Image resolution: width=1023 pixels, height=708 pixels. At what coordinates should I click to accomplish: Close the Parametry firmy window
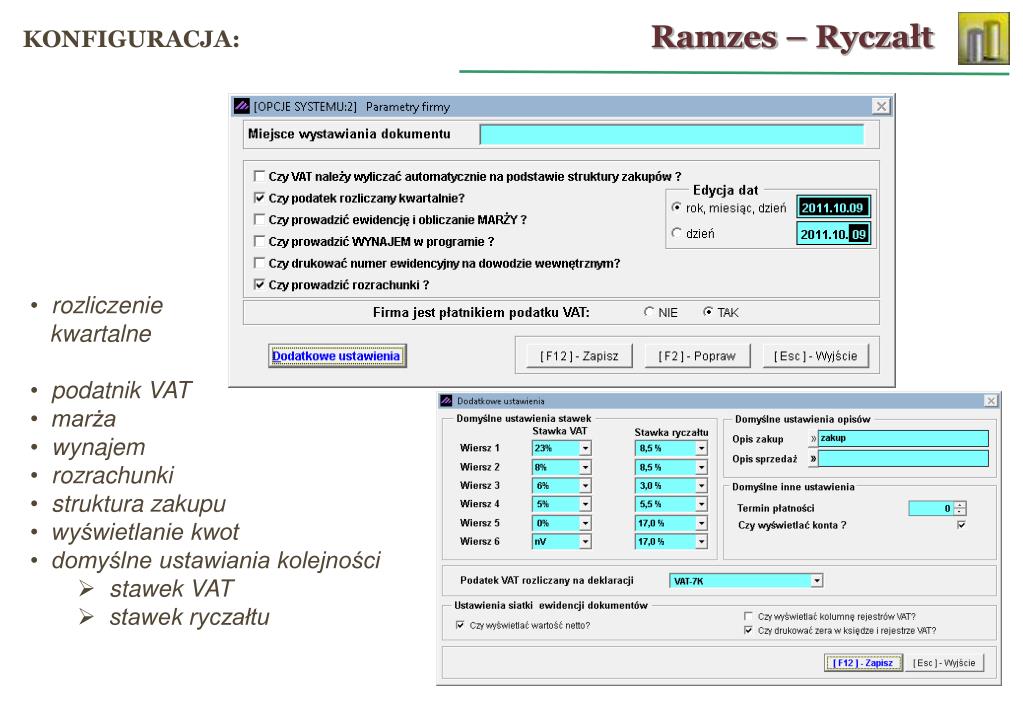pos(881,106)
